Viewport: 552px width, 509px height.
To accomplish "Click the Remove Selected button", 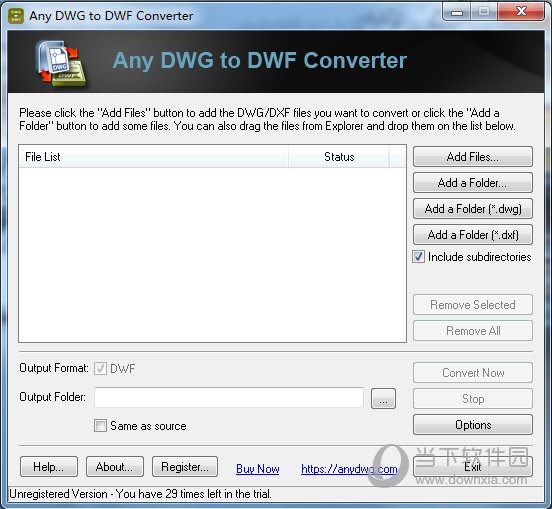I will (472, 305).
